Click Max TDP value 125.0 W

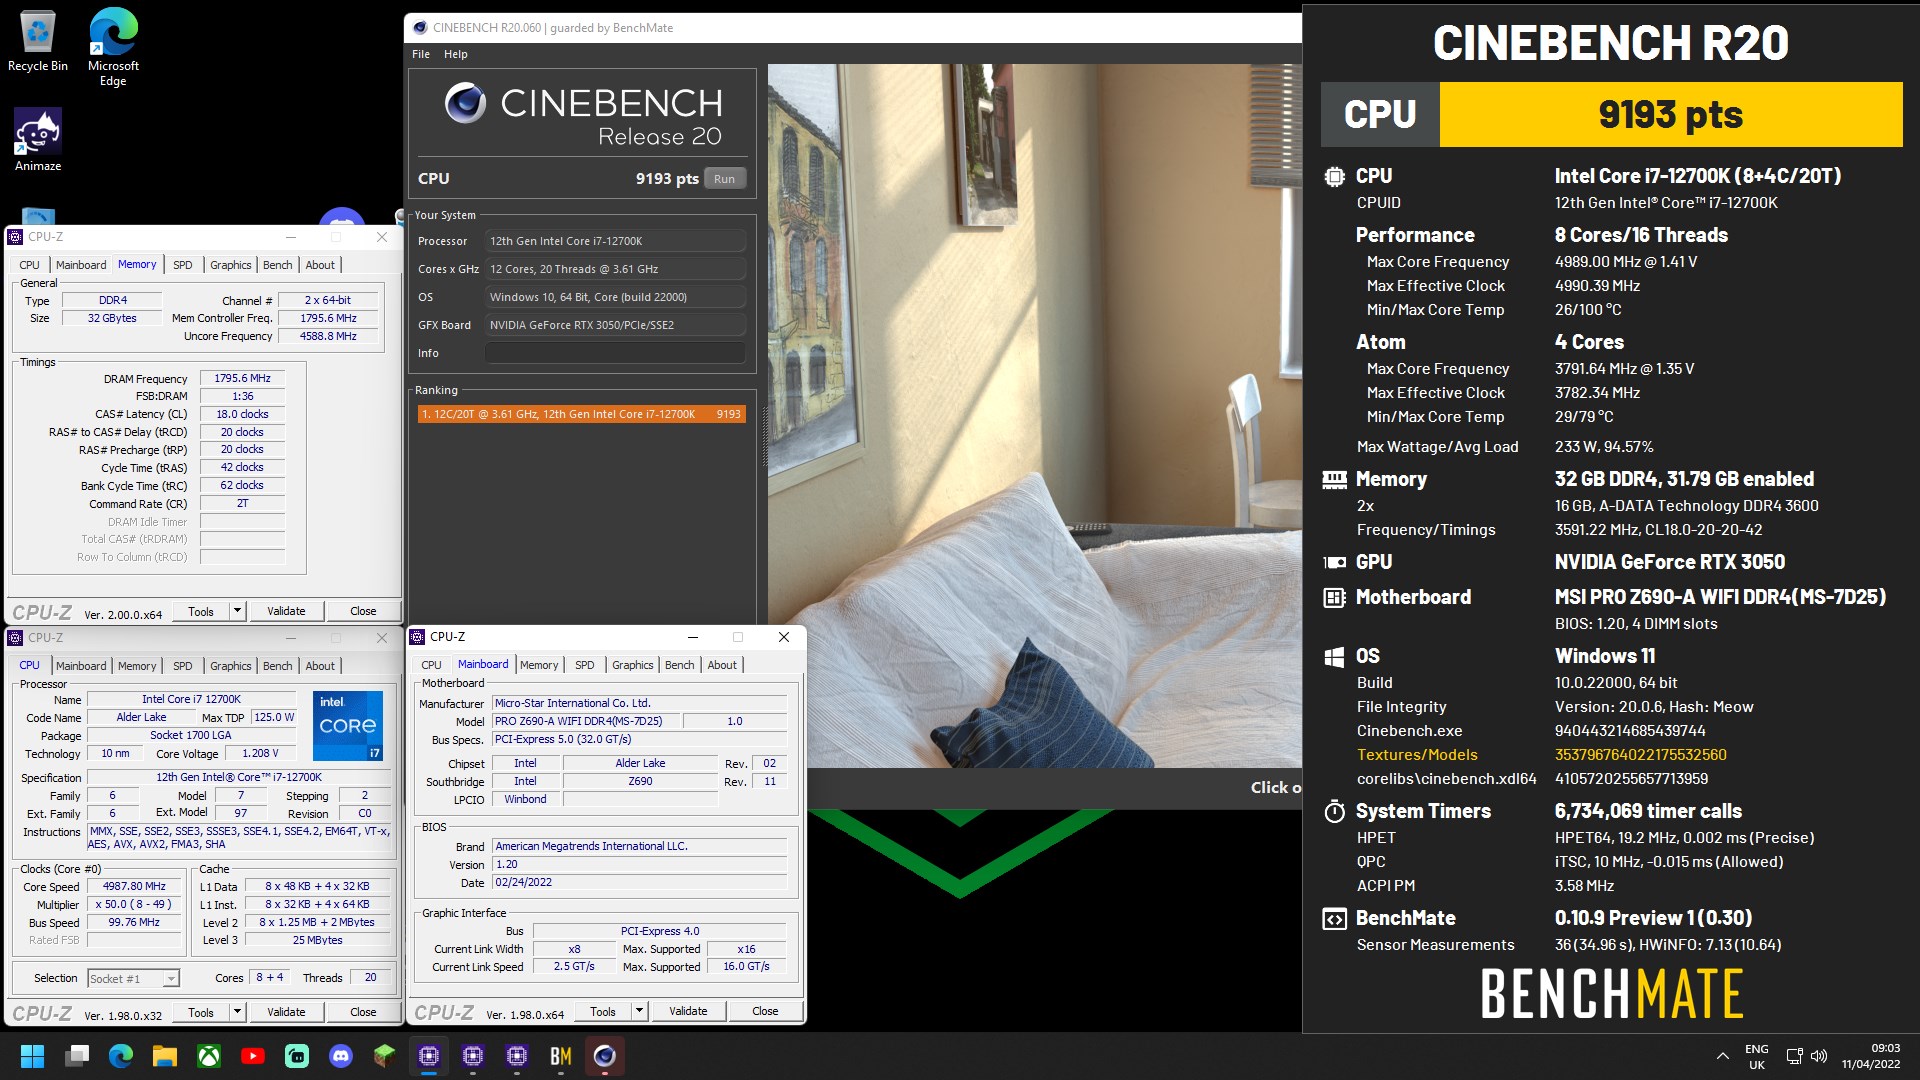[274, 717]
